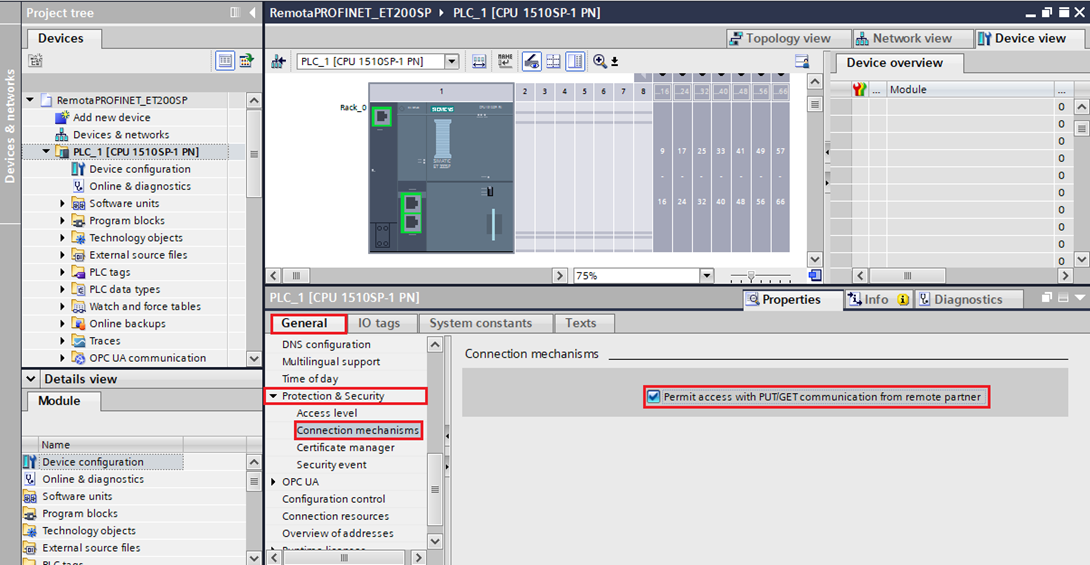Image resolution: width=1090 pixels, height=565 pixels.
Task: Click the go to network view icon
Action: click(278, 61)
